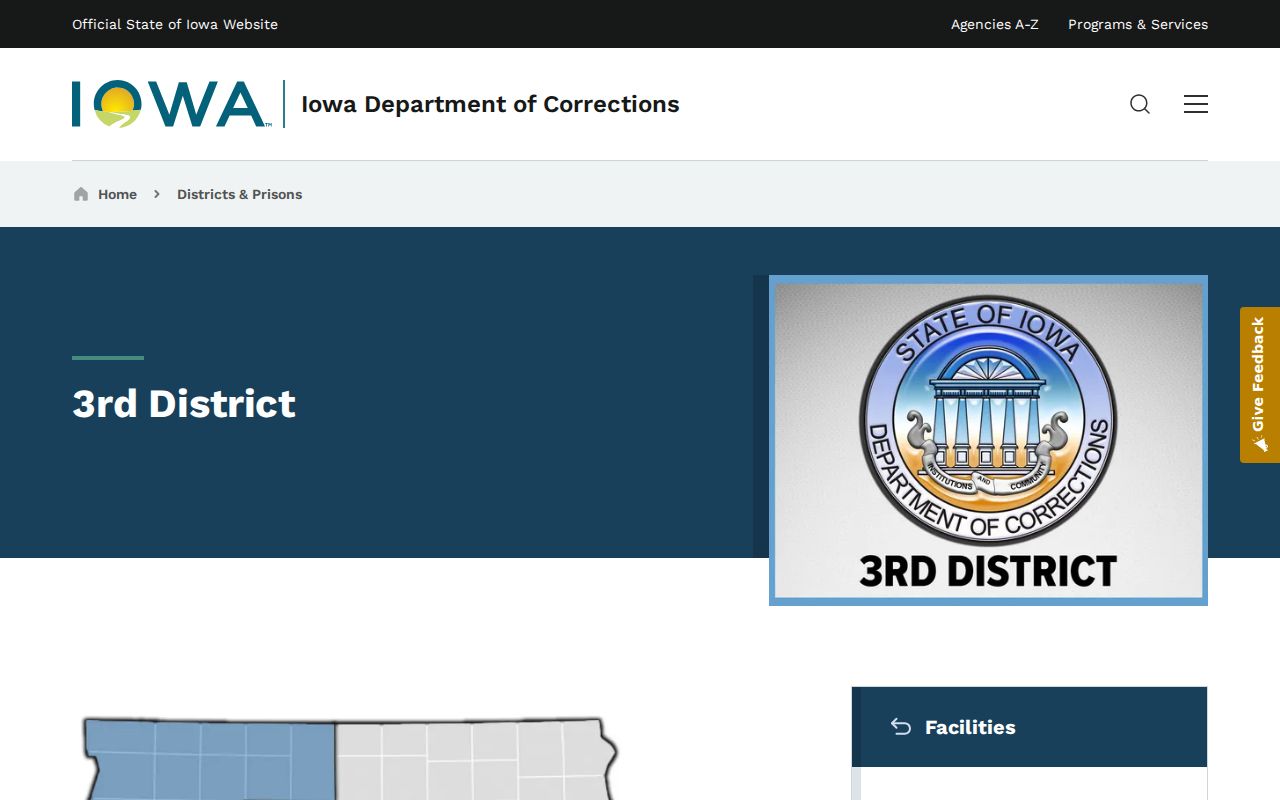Open the Agencies A-Z link

[995, 24]
